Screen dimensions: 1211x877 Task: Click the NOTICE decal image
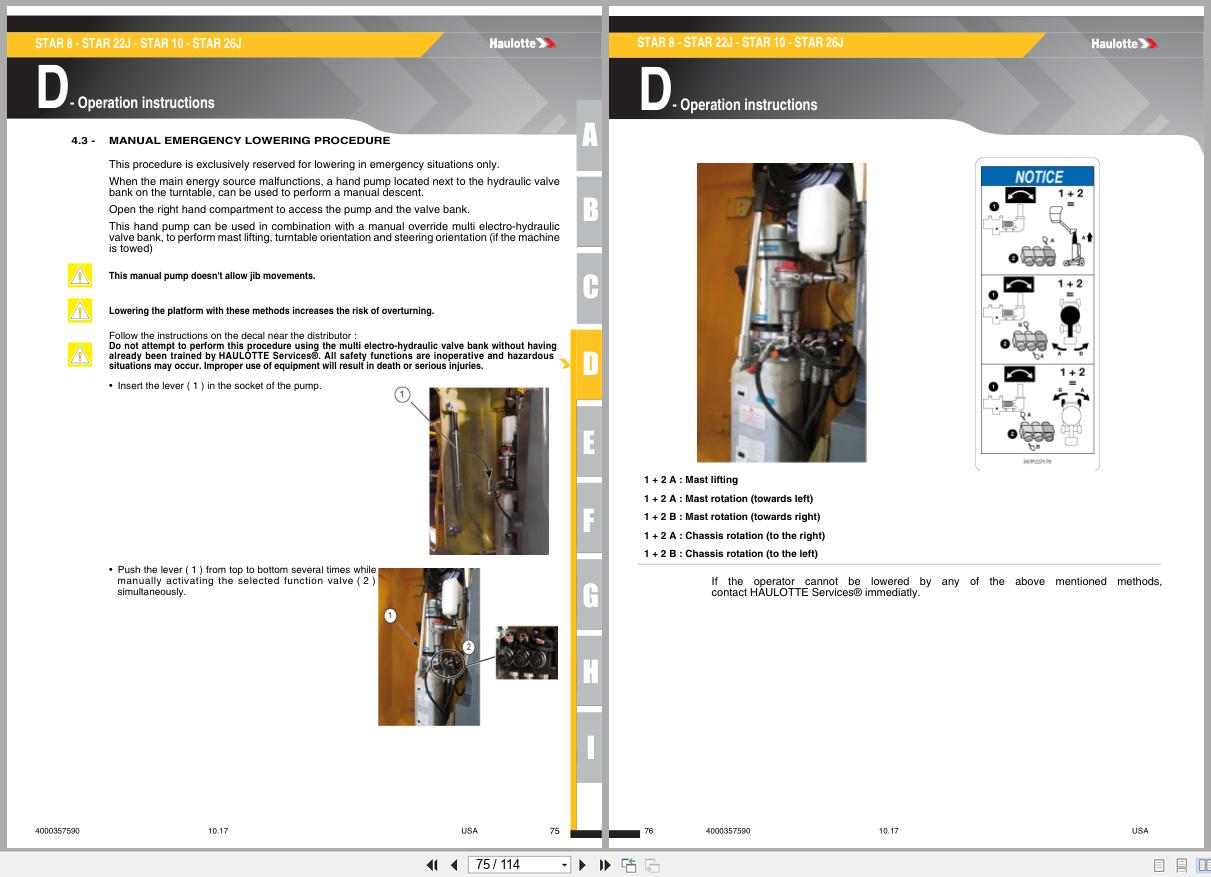coord(1038,313)
